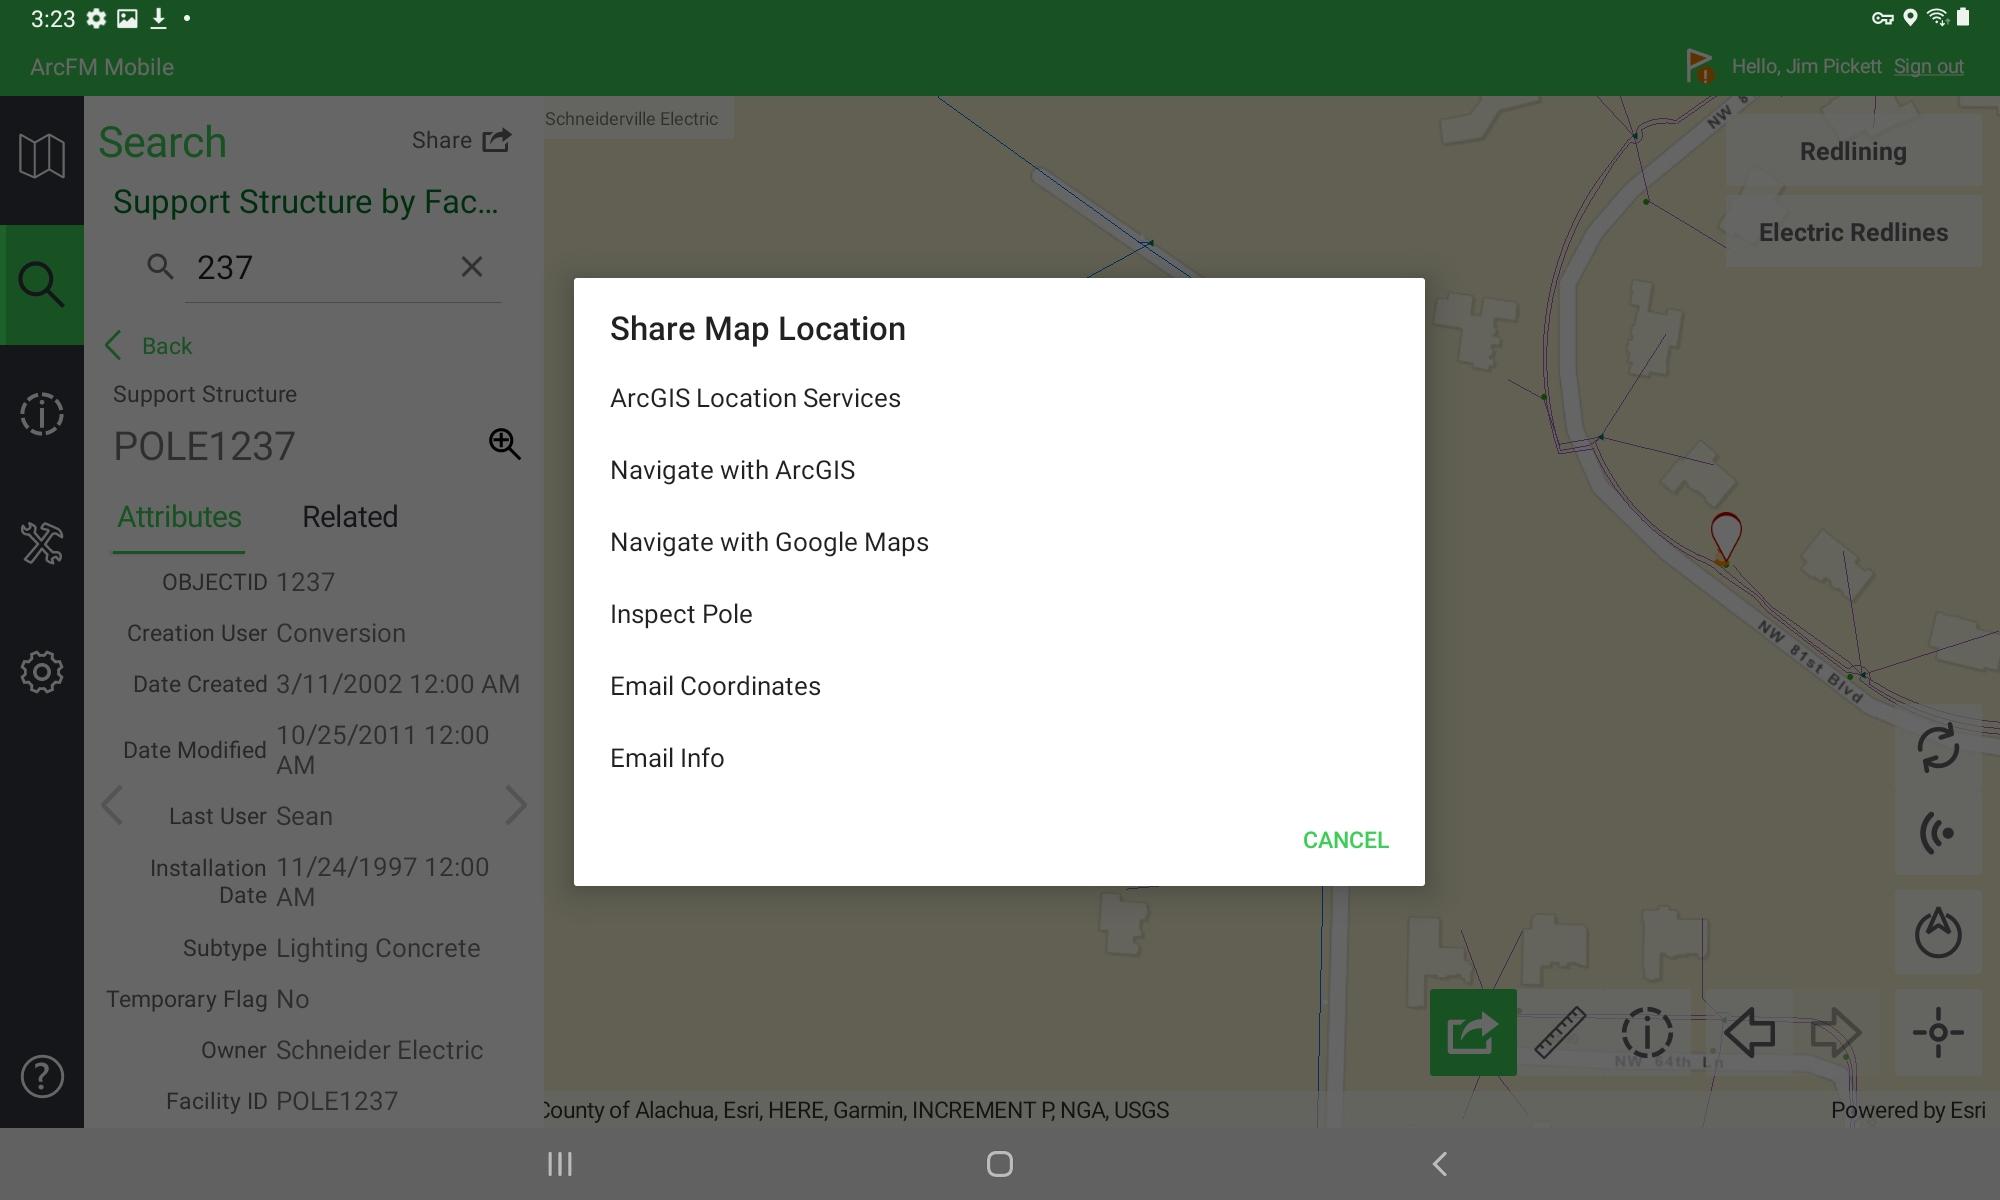Click the Electric Redlines button

(x=1853, y=232)
